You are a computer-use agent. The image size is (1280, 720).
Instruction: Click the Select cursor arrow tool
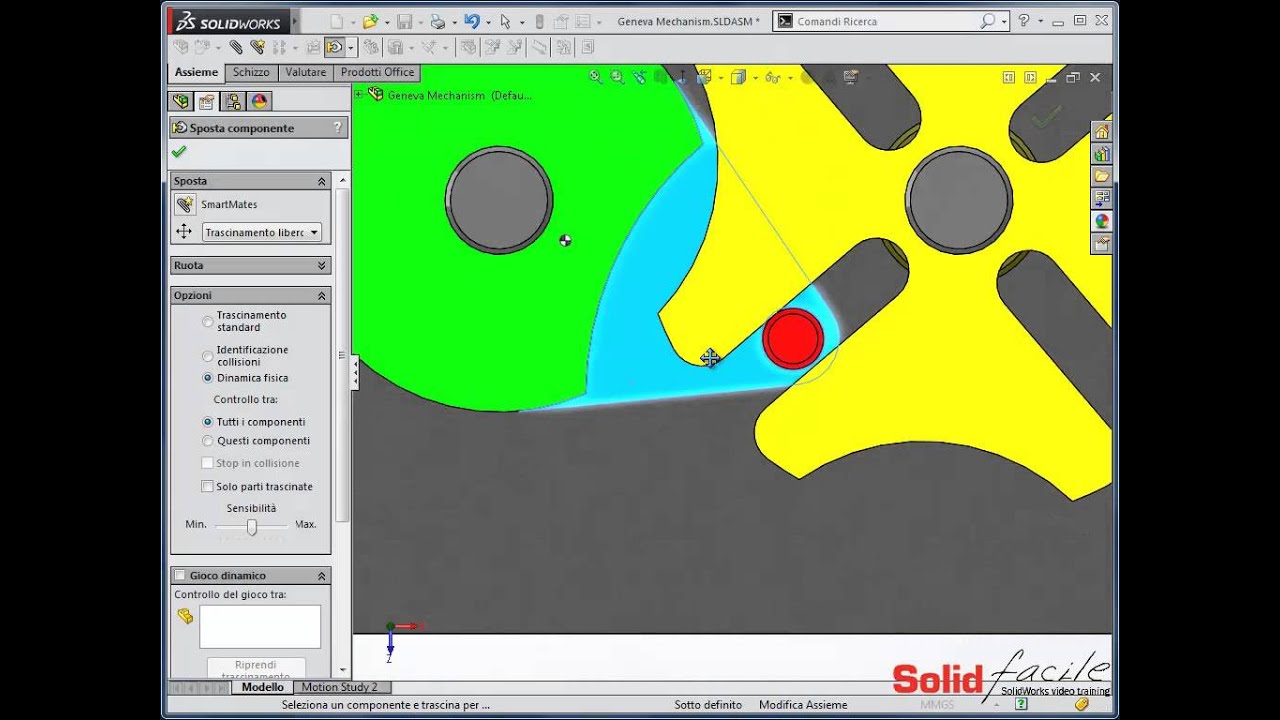click(x=506, y=21)
